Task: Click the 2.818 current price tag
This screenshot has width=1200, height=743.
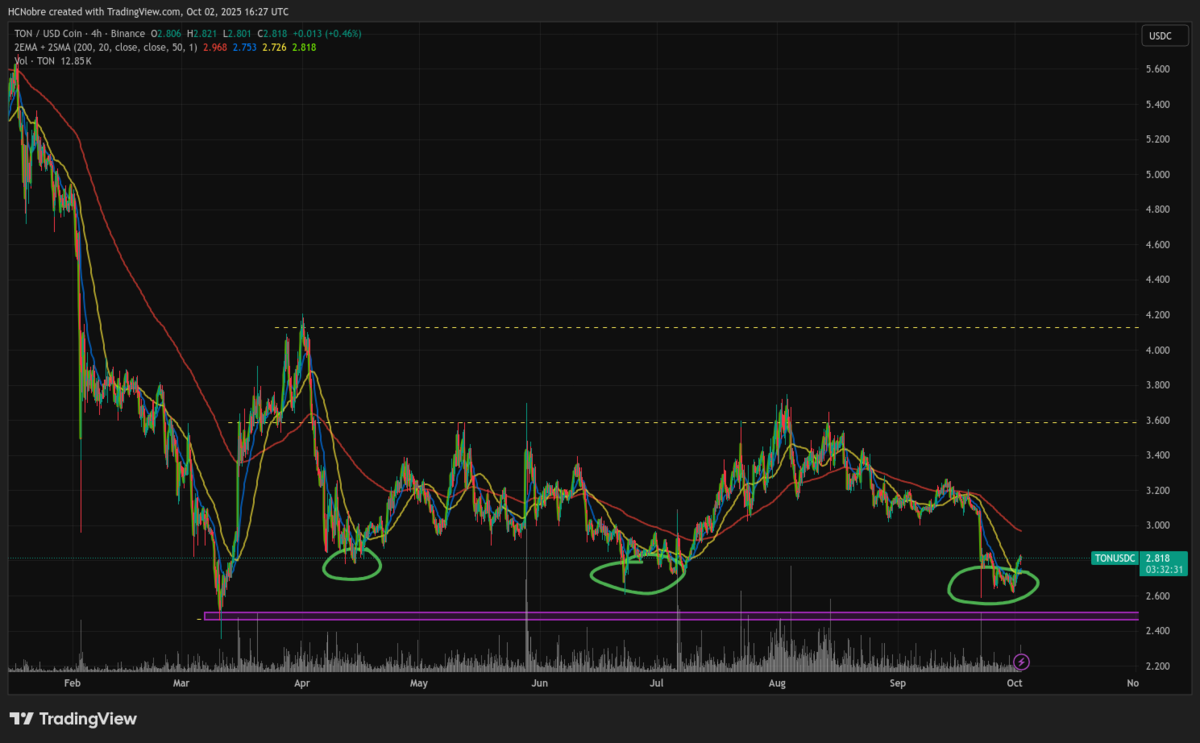Action: pos(1158,558)
